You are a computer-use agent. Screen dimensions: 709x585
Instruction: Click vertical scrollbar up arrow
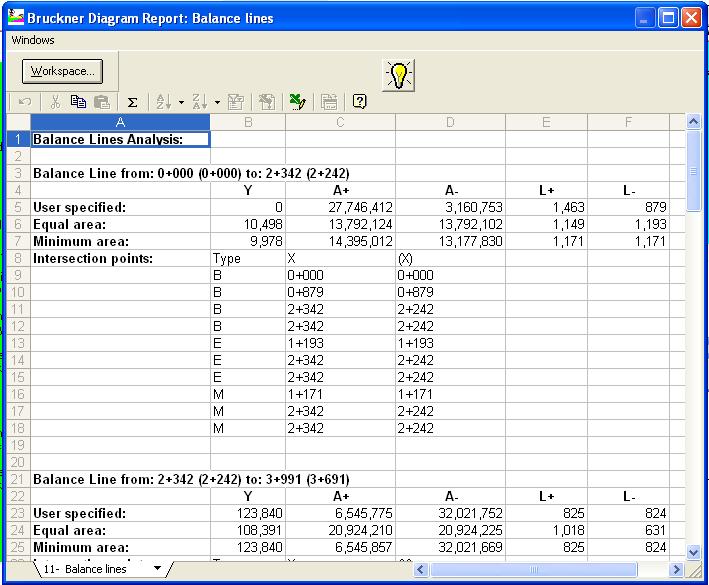694,122
